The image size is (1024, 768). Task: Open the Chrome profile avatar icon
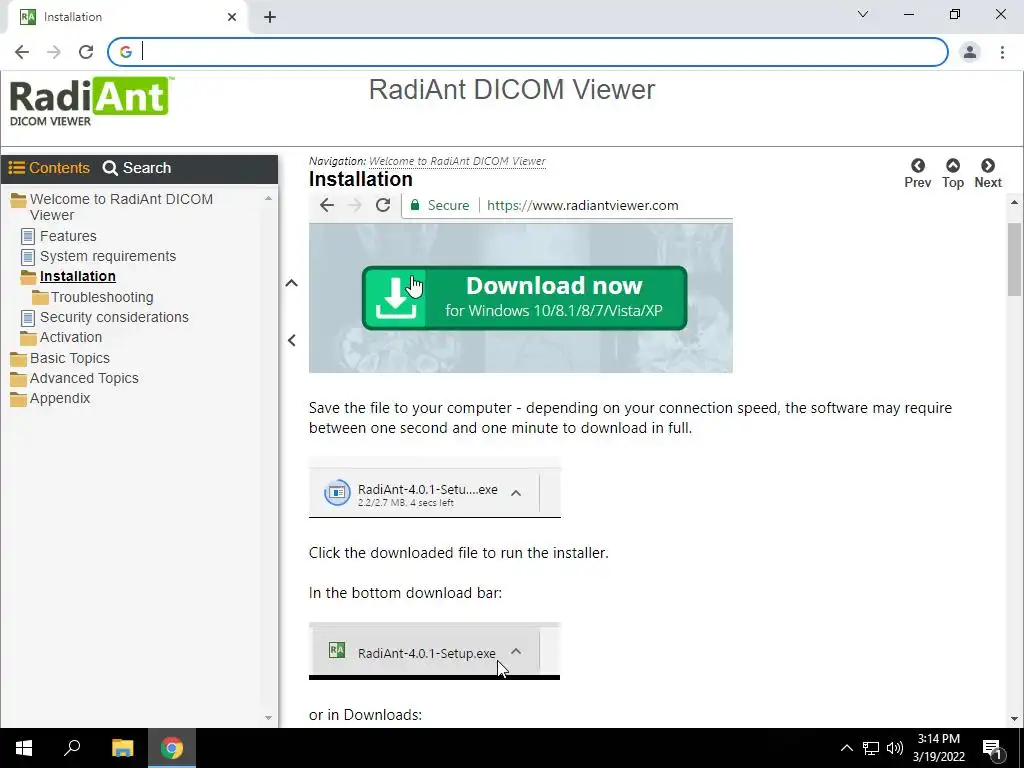point(970,52)
